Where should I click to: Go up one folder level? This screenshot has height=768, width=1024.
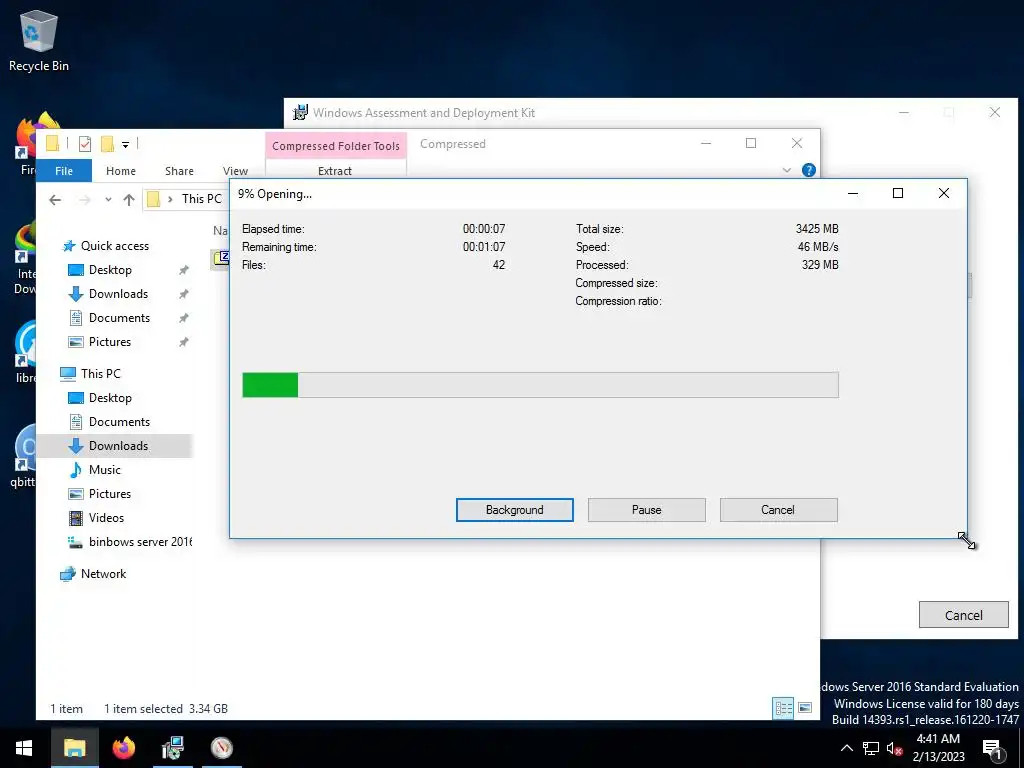[x=129, y=200]
